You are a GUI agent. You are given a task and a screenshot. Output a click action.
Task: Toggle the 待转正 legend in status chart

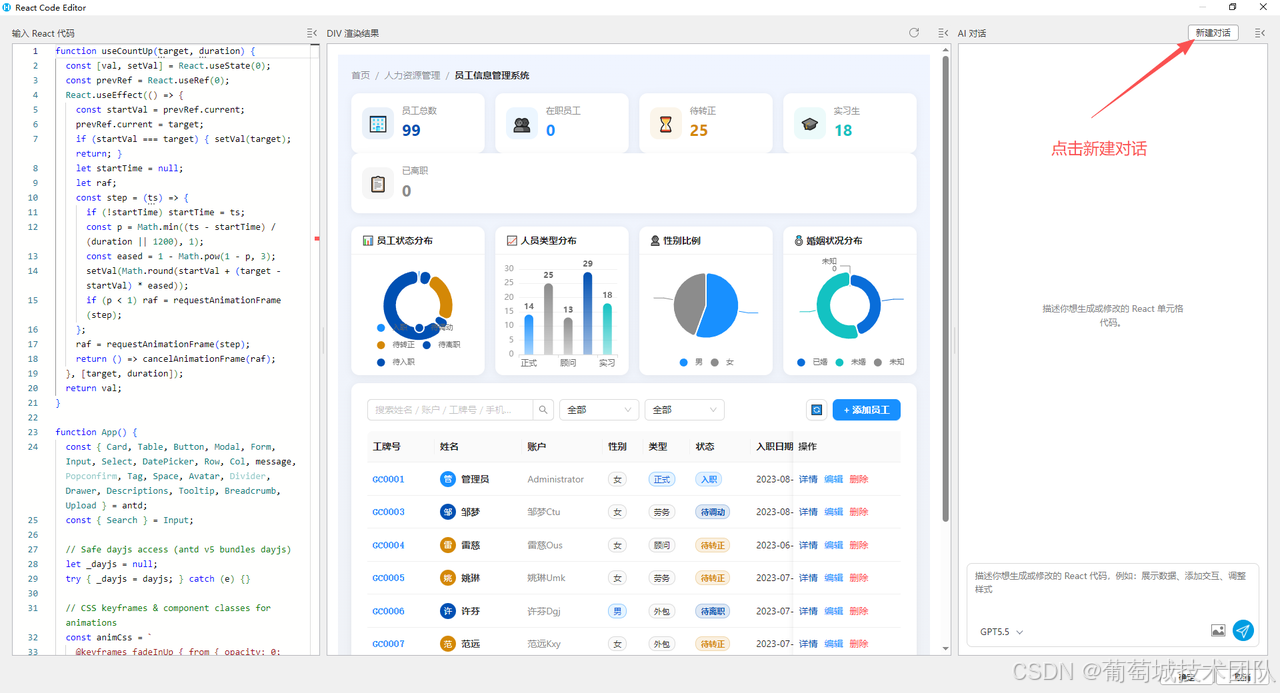[396, 345]
